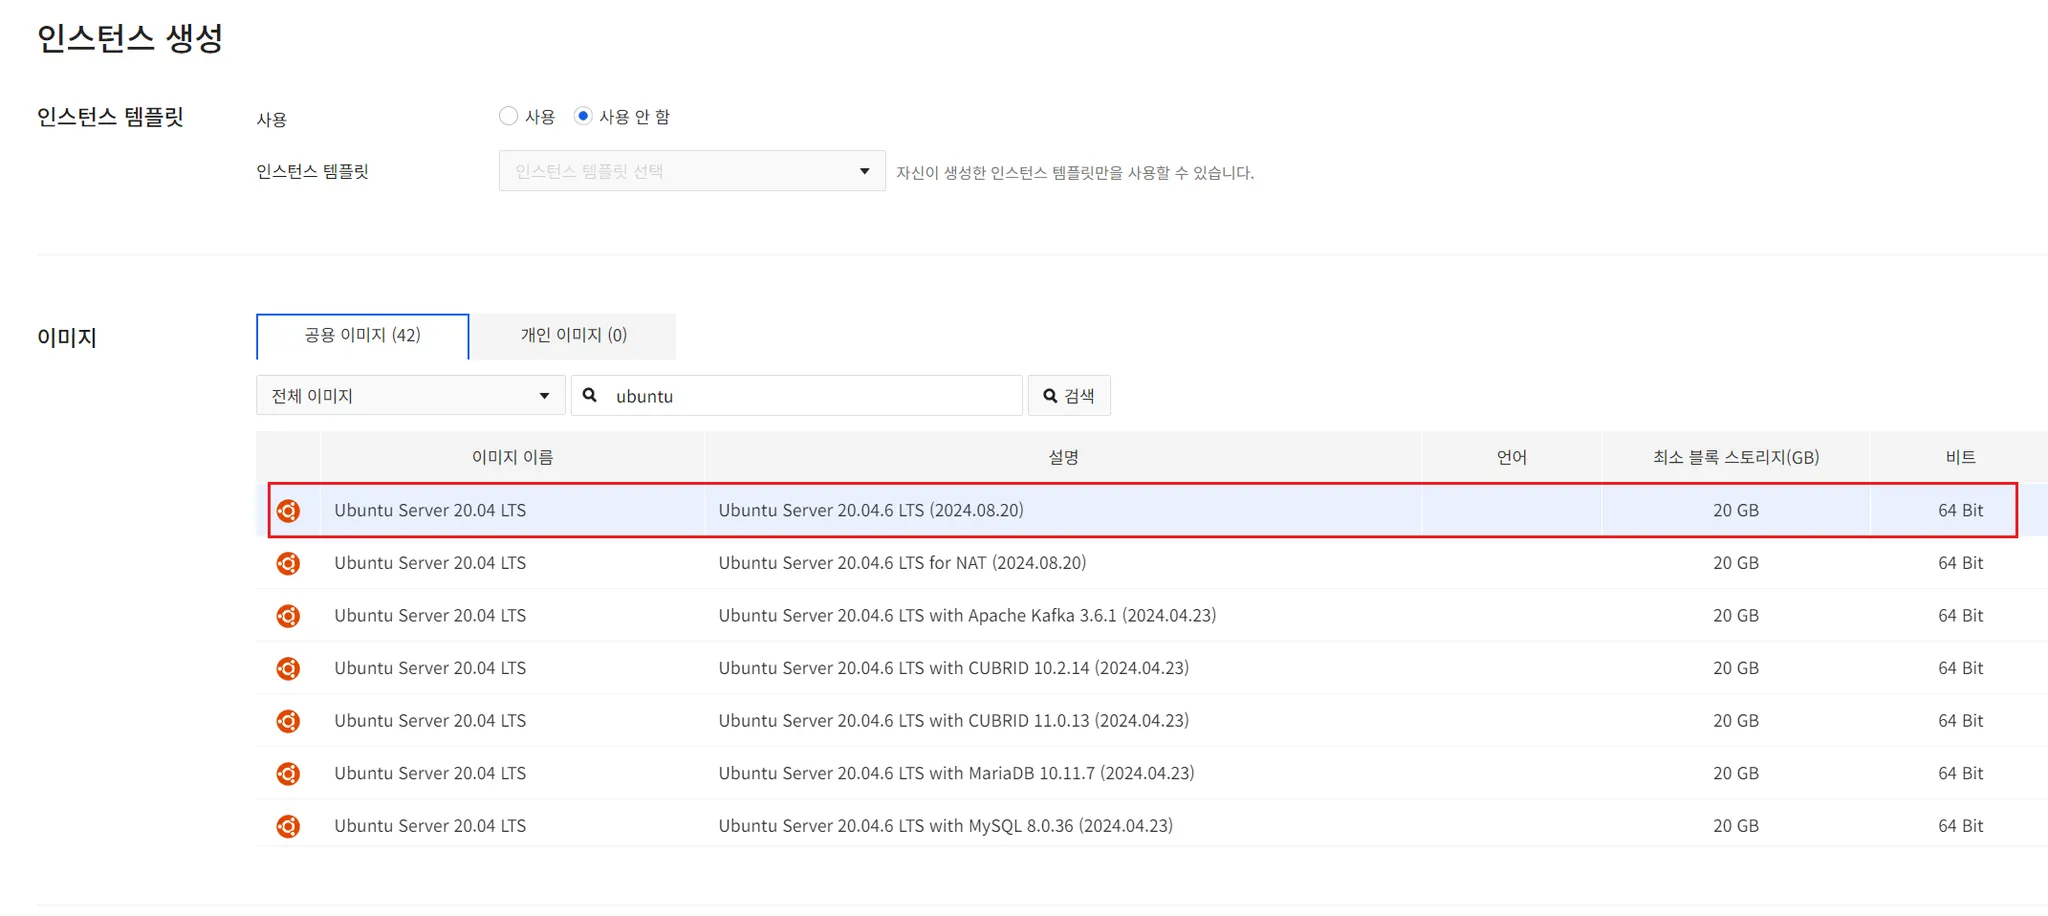Select the MariaDB 10.11.7 image description
Screen dimensions: 2048x916
956,773
